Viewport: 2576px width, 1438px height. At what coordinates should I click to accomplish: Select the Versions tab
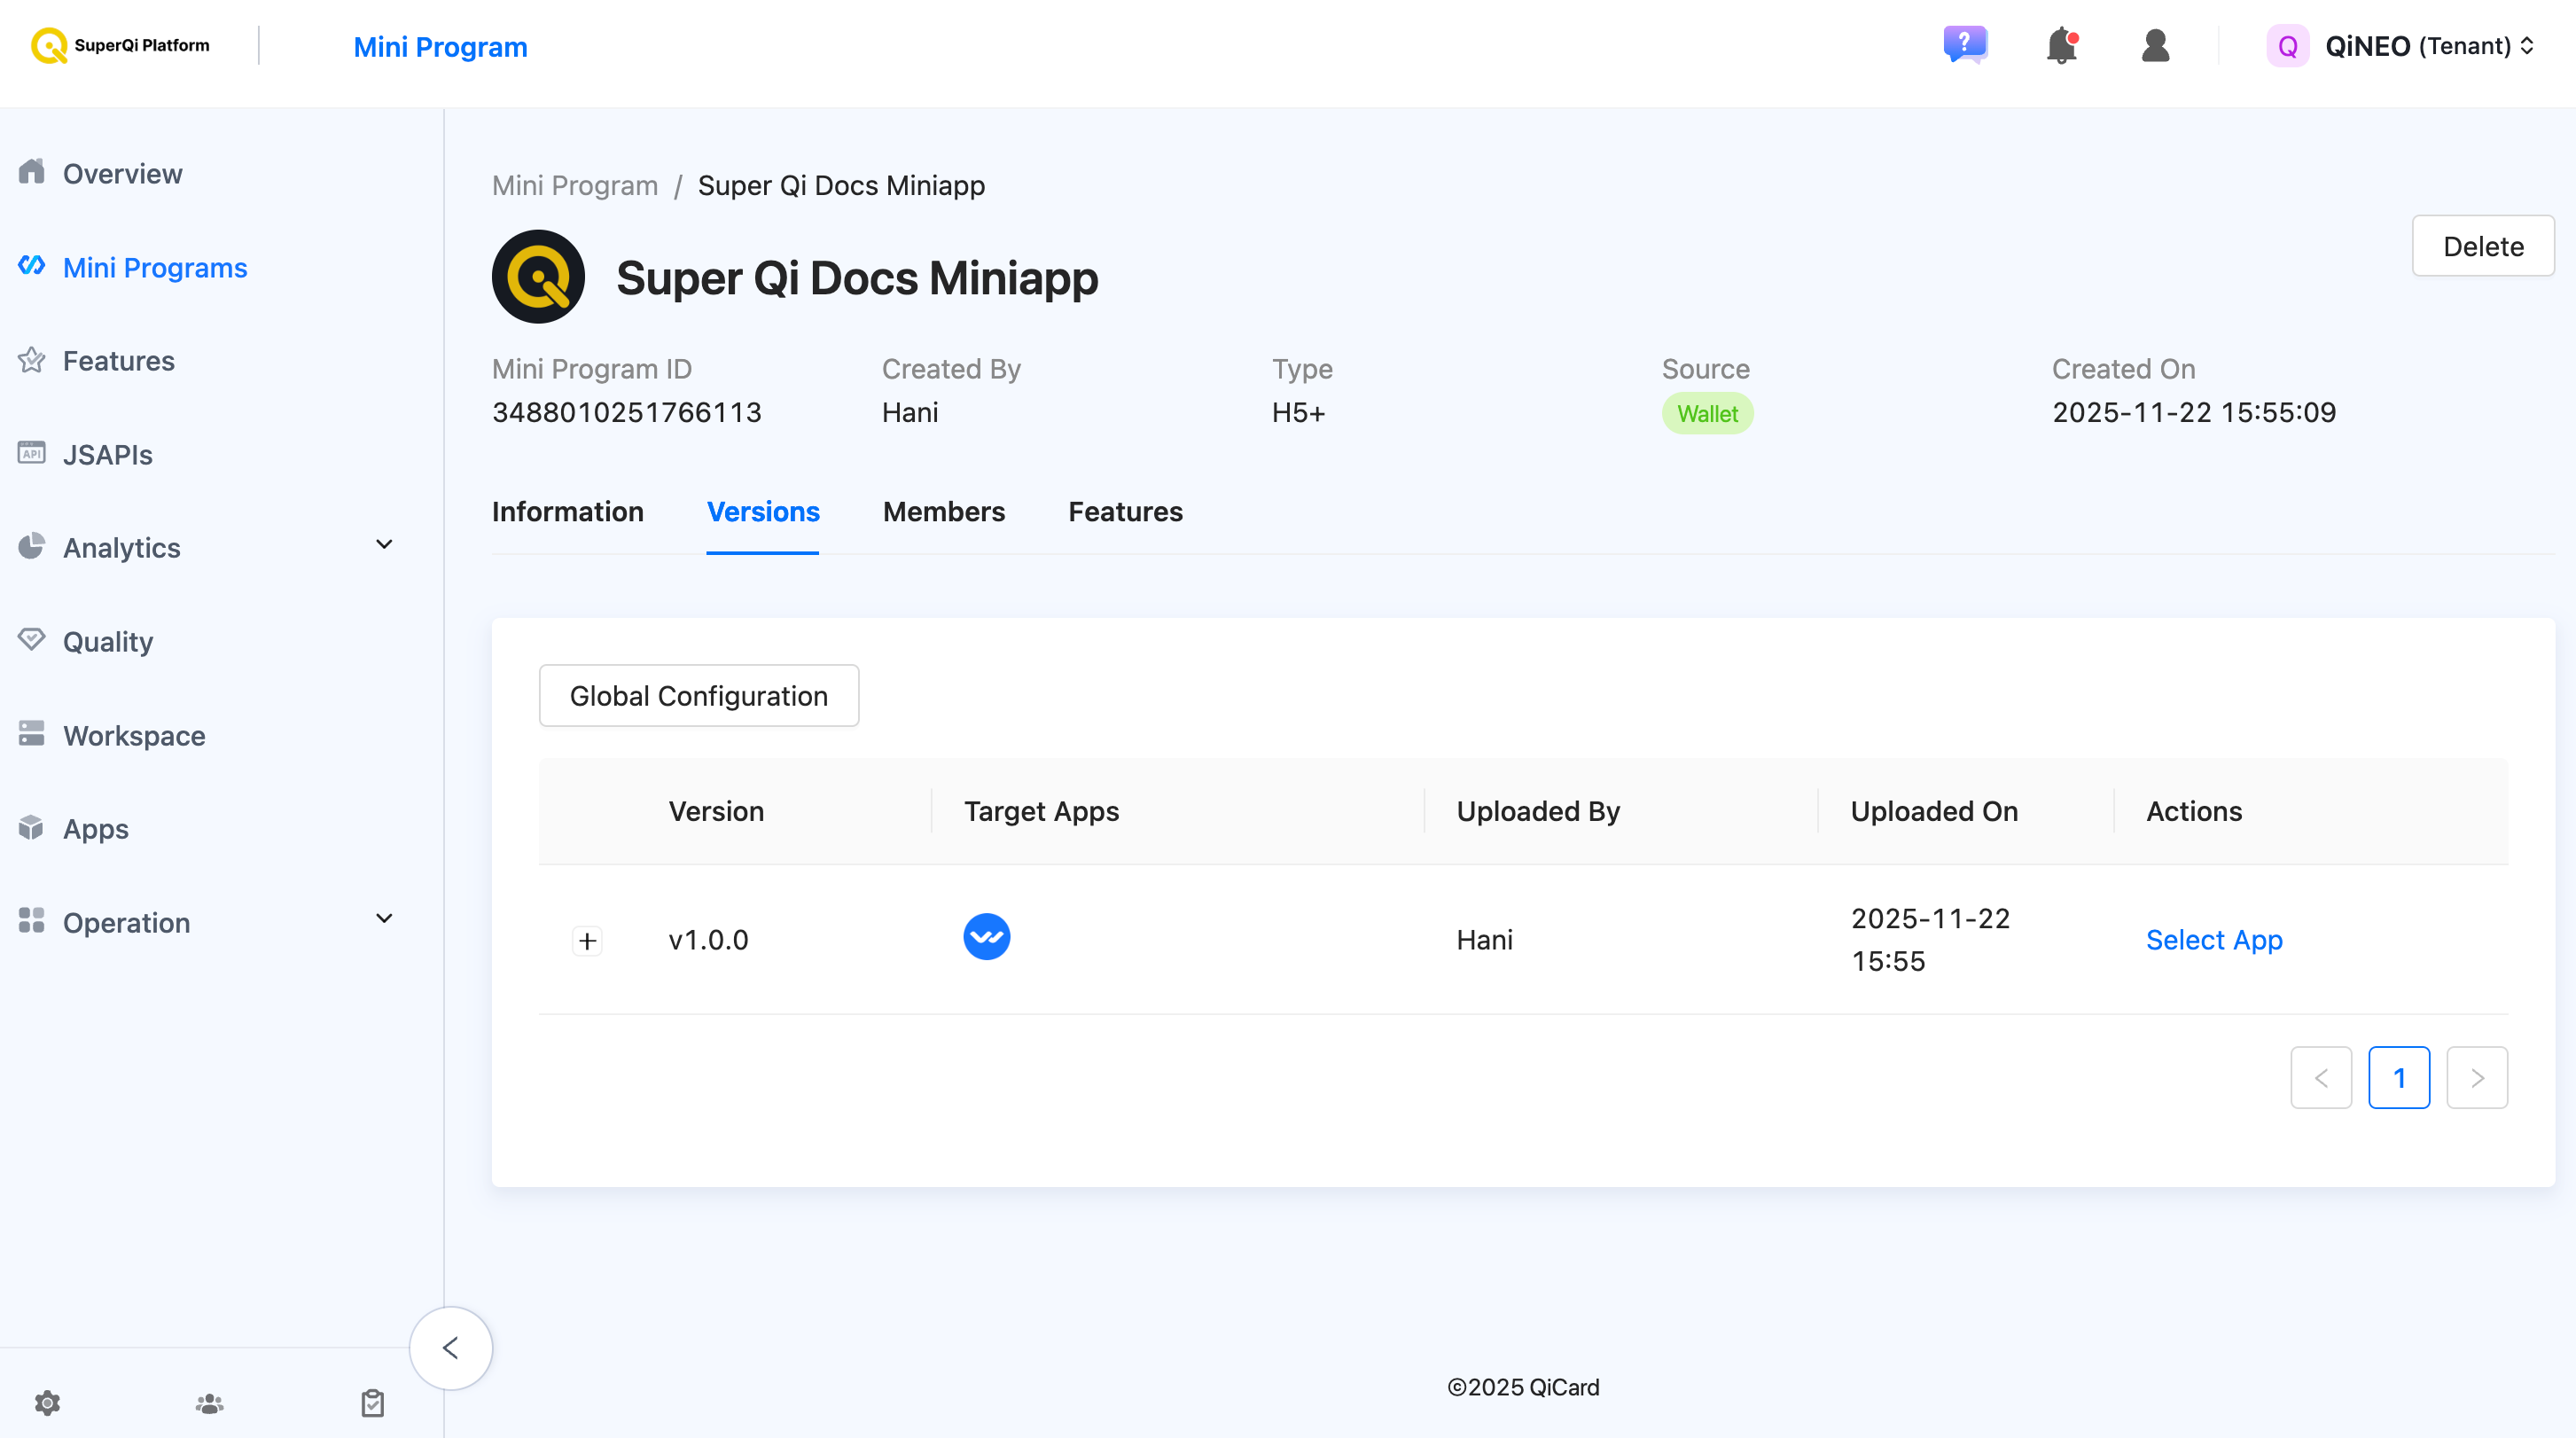(x=763, y=512)
